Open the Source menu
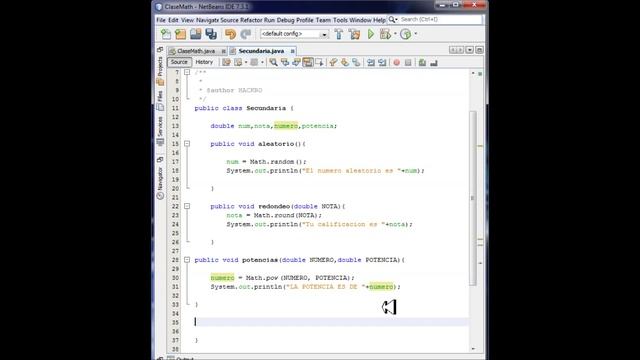The image size is (640, 360). coord(229,20)
